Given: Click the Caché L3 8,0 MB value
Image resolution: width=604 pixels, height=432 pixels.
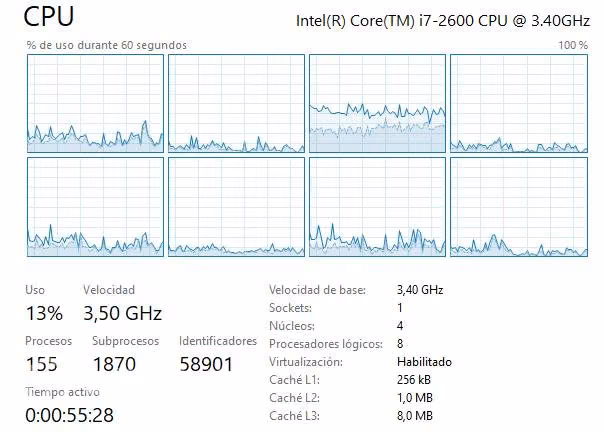Looking at the screenshot, I should point(414,416).
